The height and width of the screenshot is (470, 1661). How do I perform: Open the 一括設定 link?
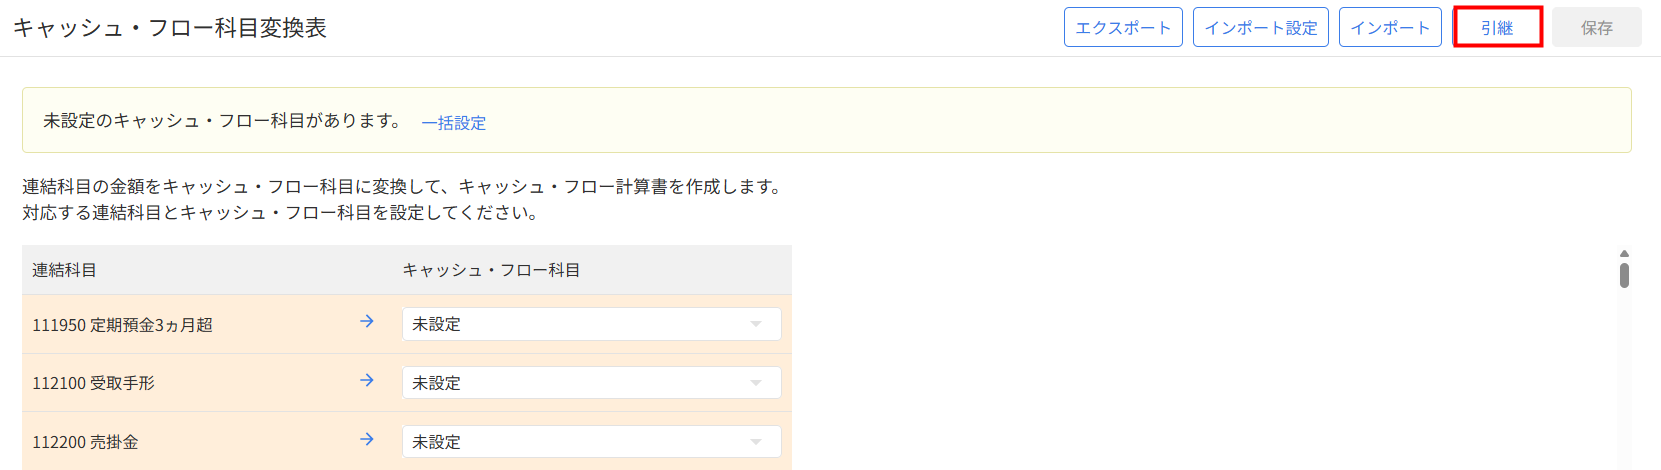(x=453, y=123)
